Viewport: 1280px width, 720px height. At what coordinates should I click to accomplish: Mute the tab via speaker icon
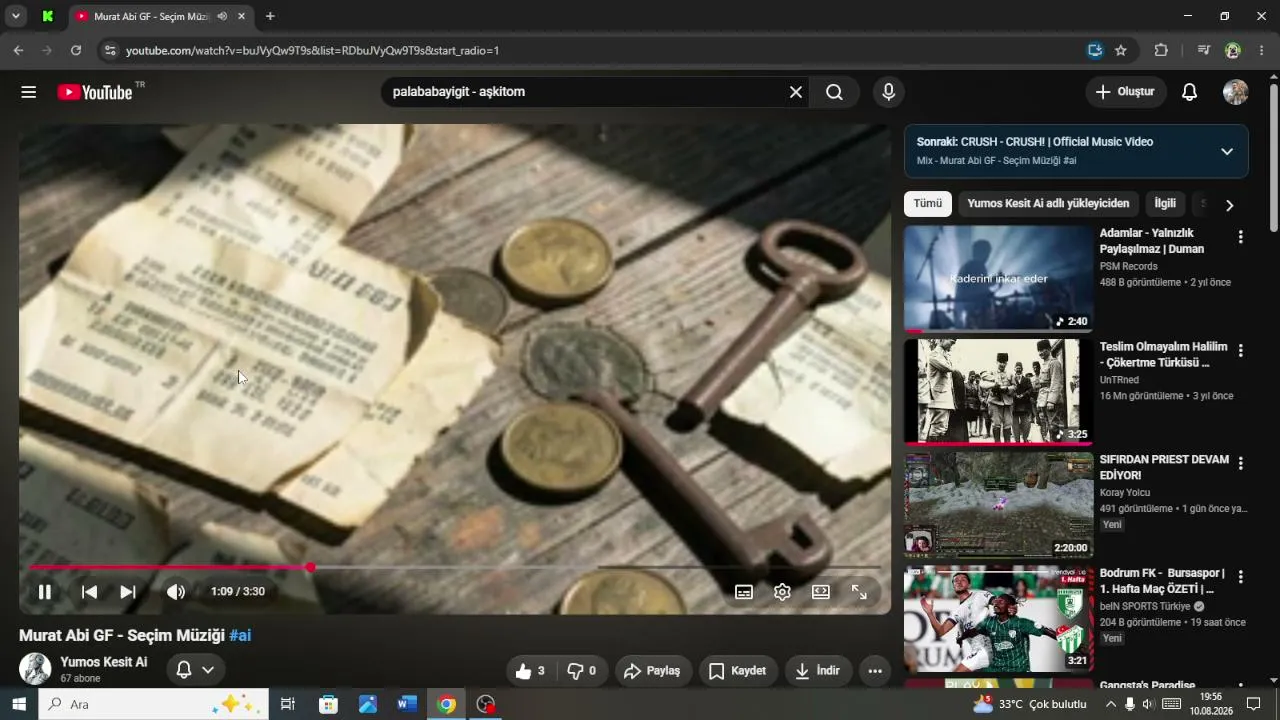click(x=222, y=16)
